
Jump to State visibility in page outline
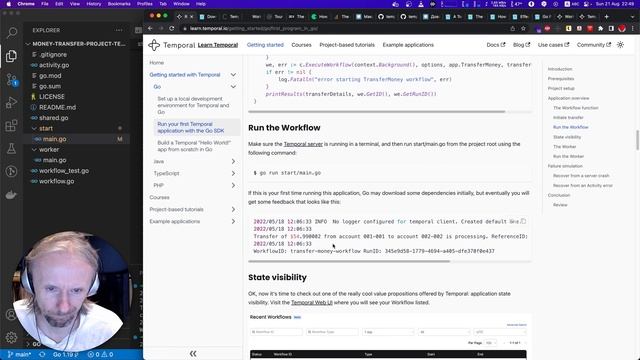point(567,137)
